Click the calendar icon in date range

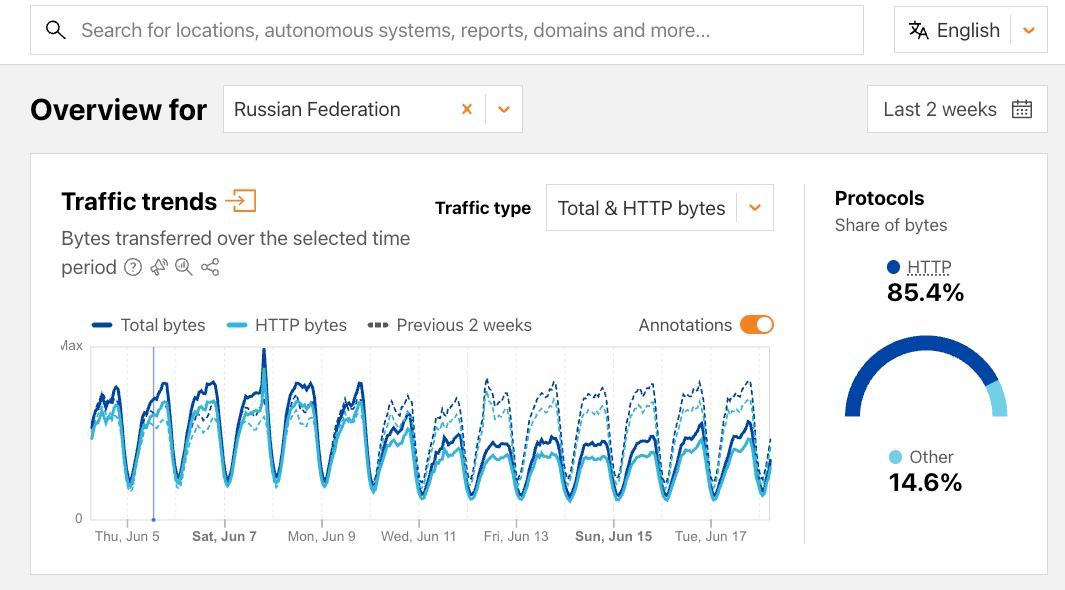(1022, 109)
